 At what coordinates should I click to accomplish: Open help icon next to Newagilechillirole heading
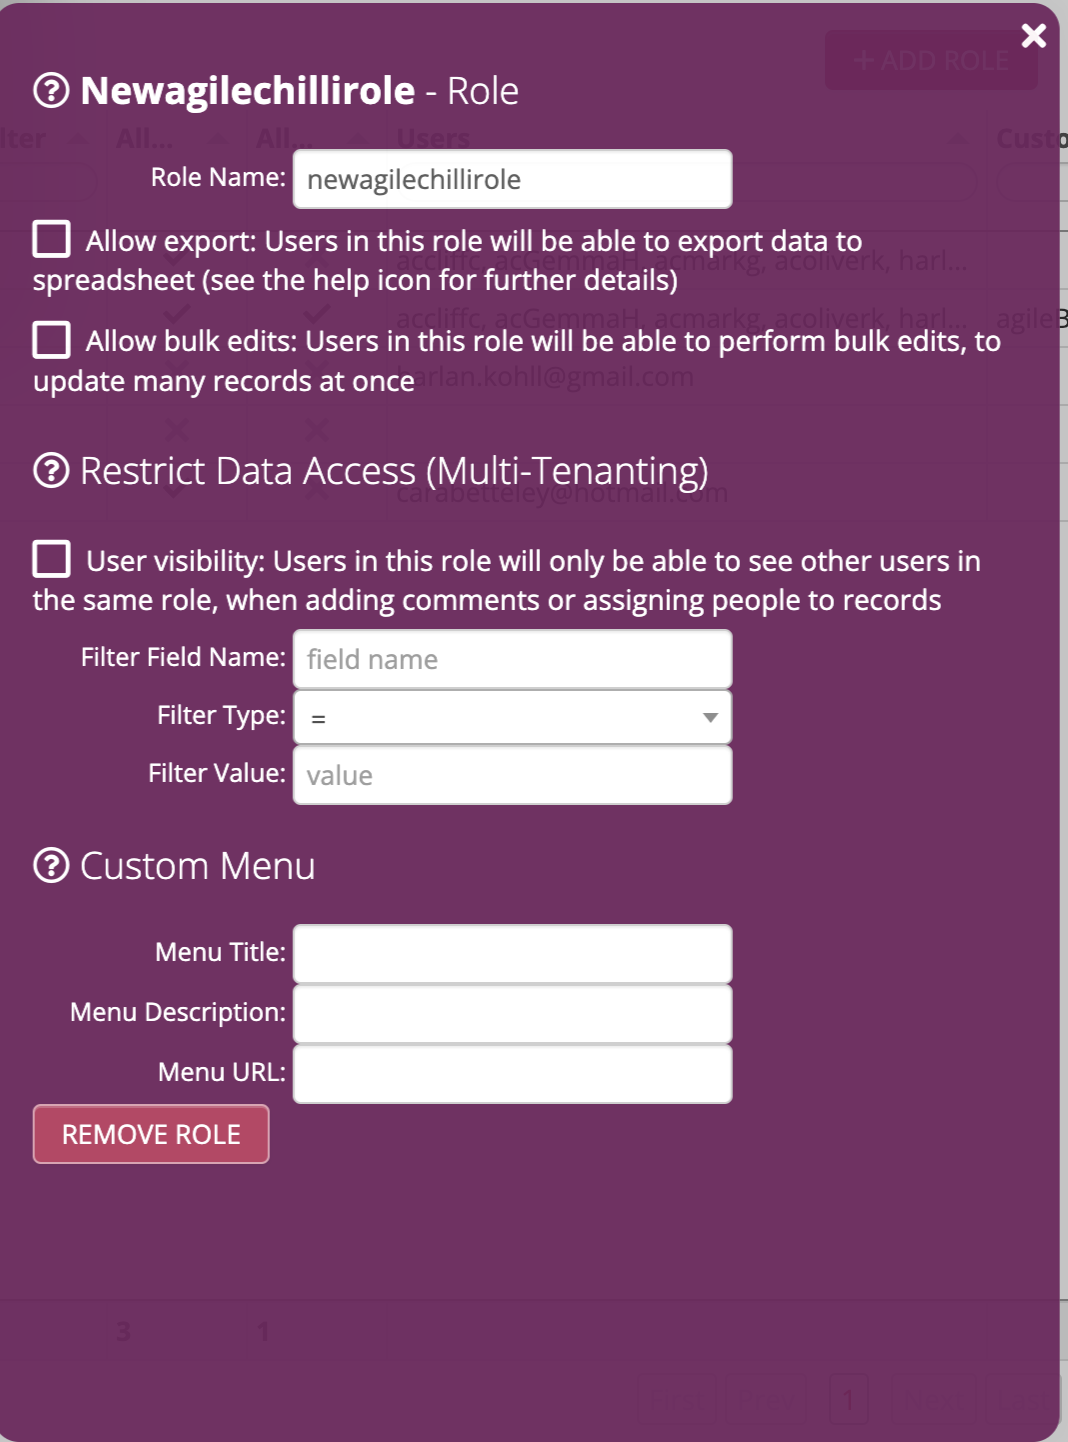(x=51, y=91)
